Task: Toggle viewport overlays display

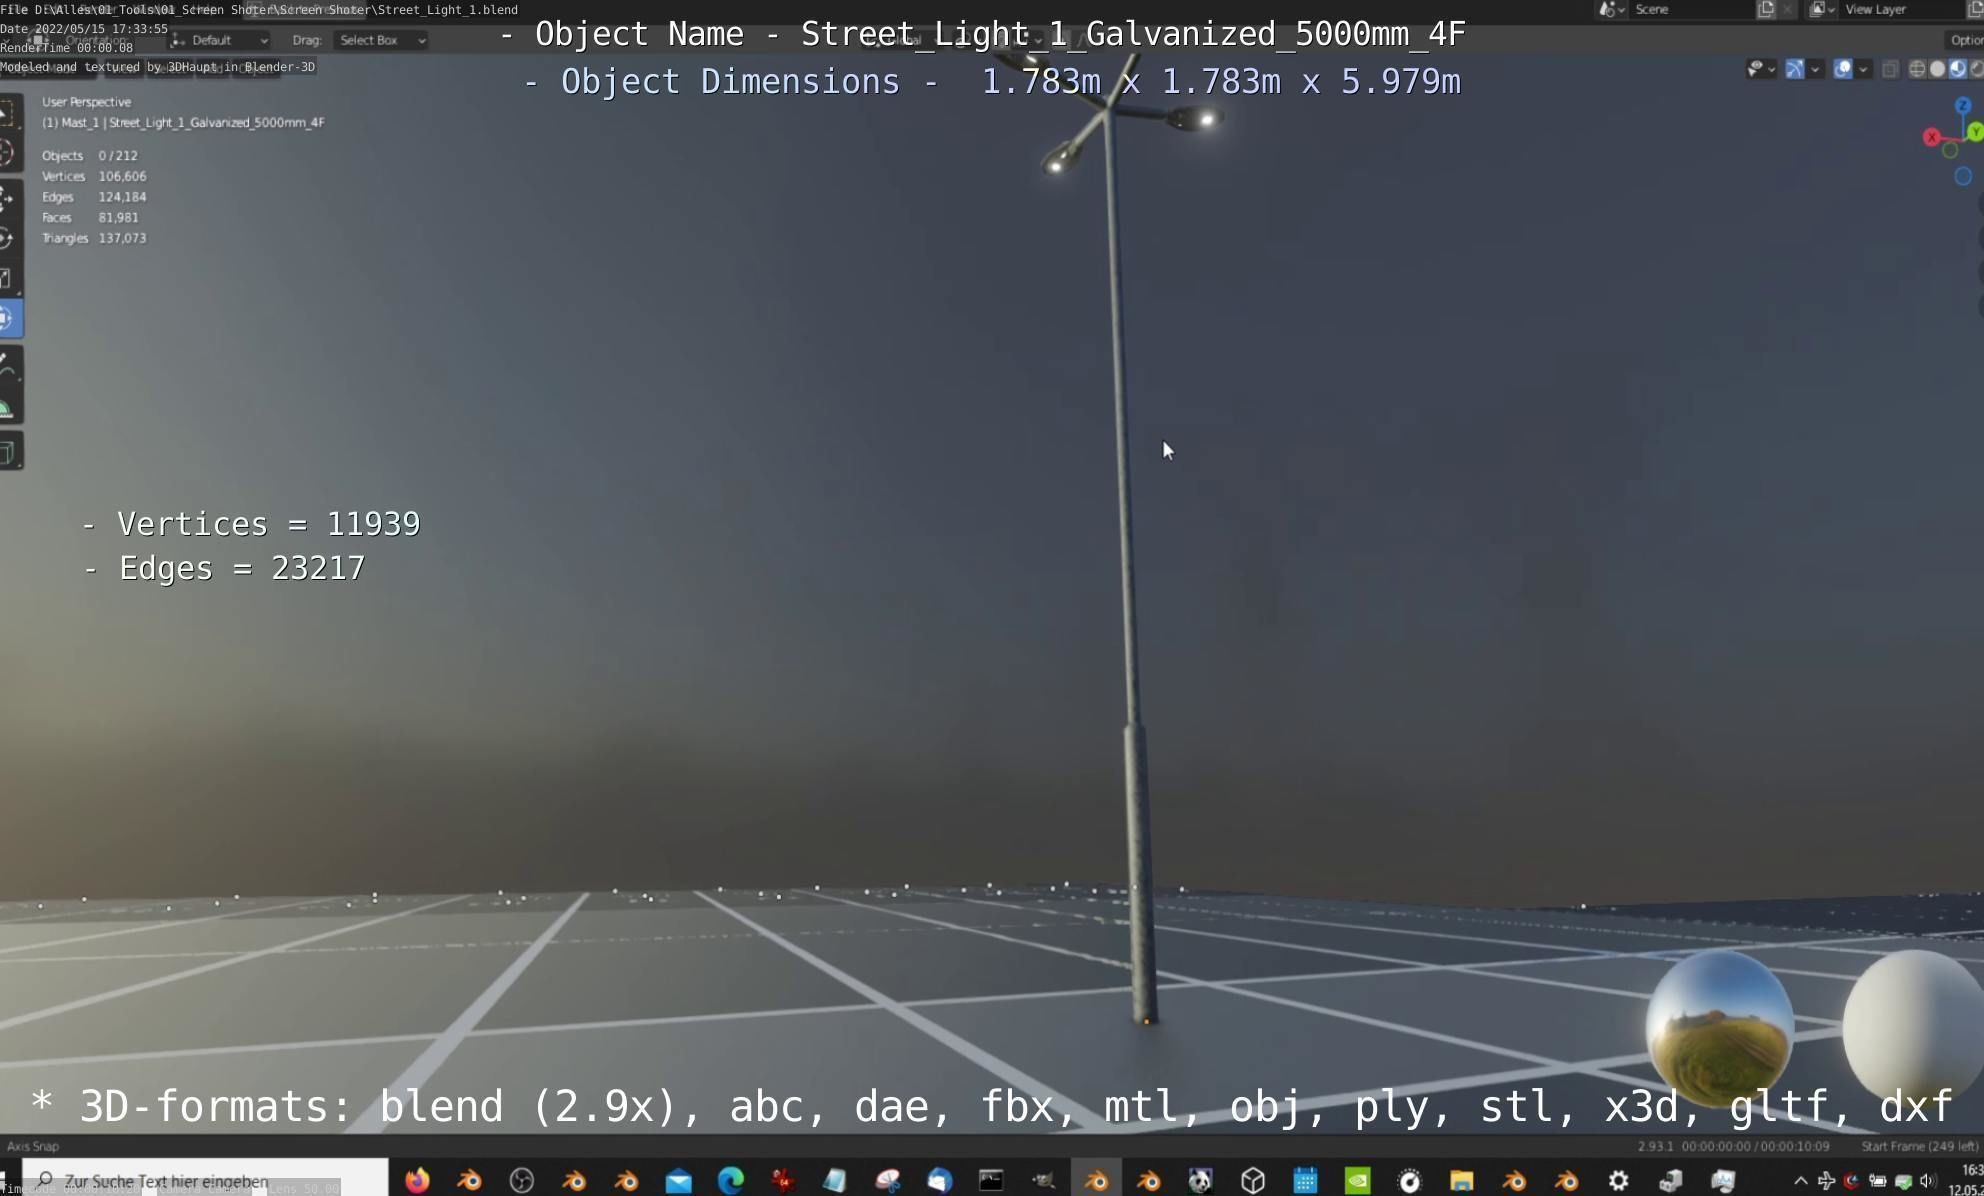Action: click(x=1843, y=69)
